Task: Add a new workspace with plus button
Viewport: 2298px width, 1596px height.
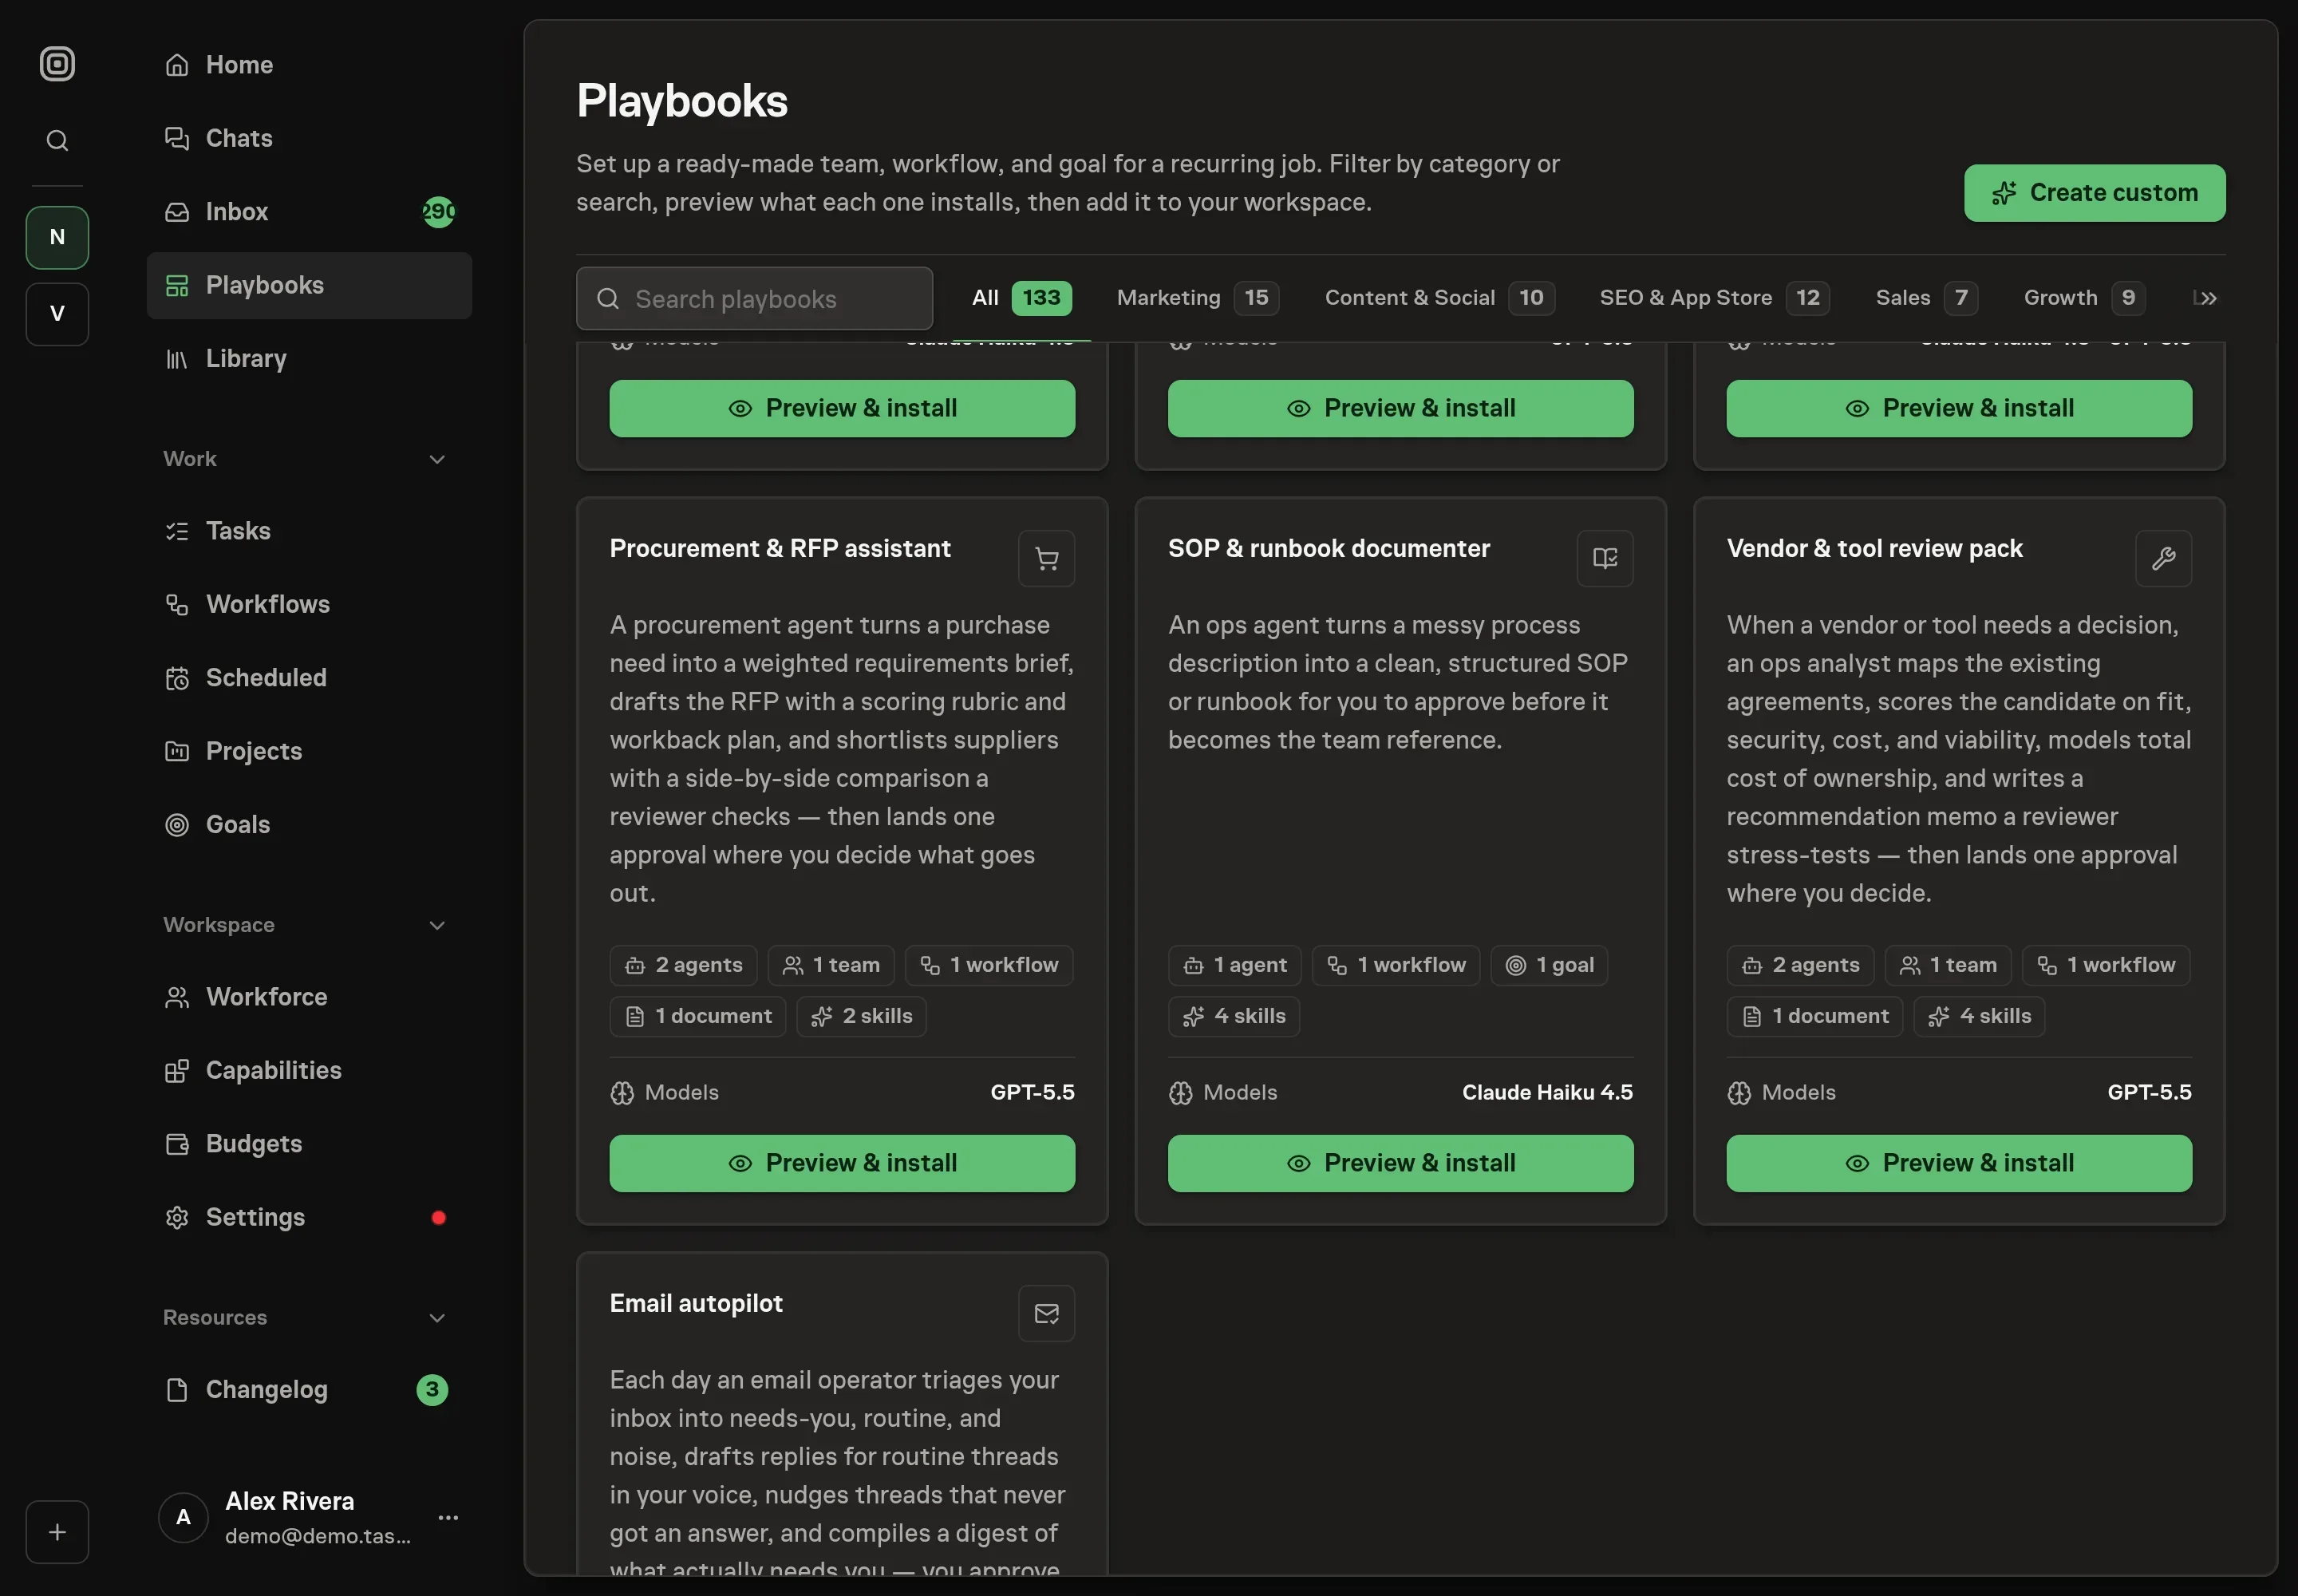Action: [x=57, y=1532]
